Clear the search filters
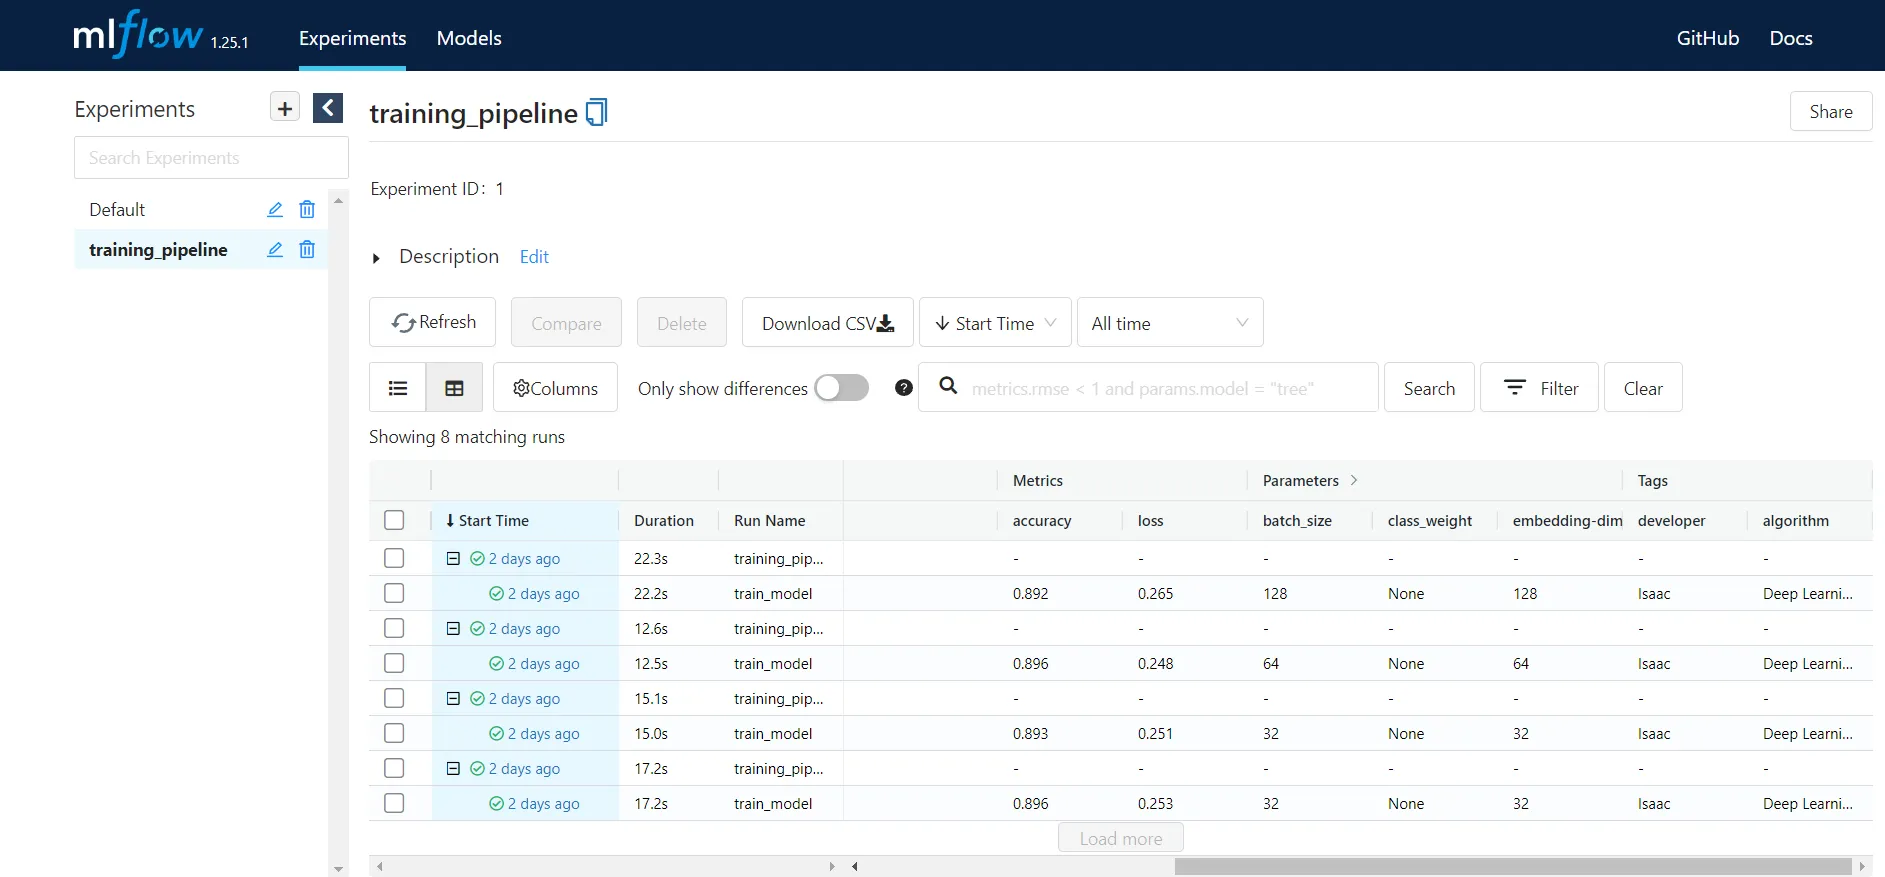 1643,388
